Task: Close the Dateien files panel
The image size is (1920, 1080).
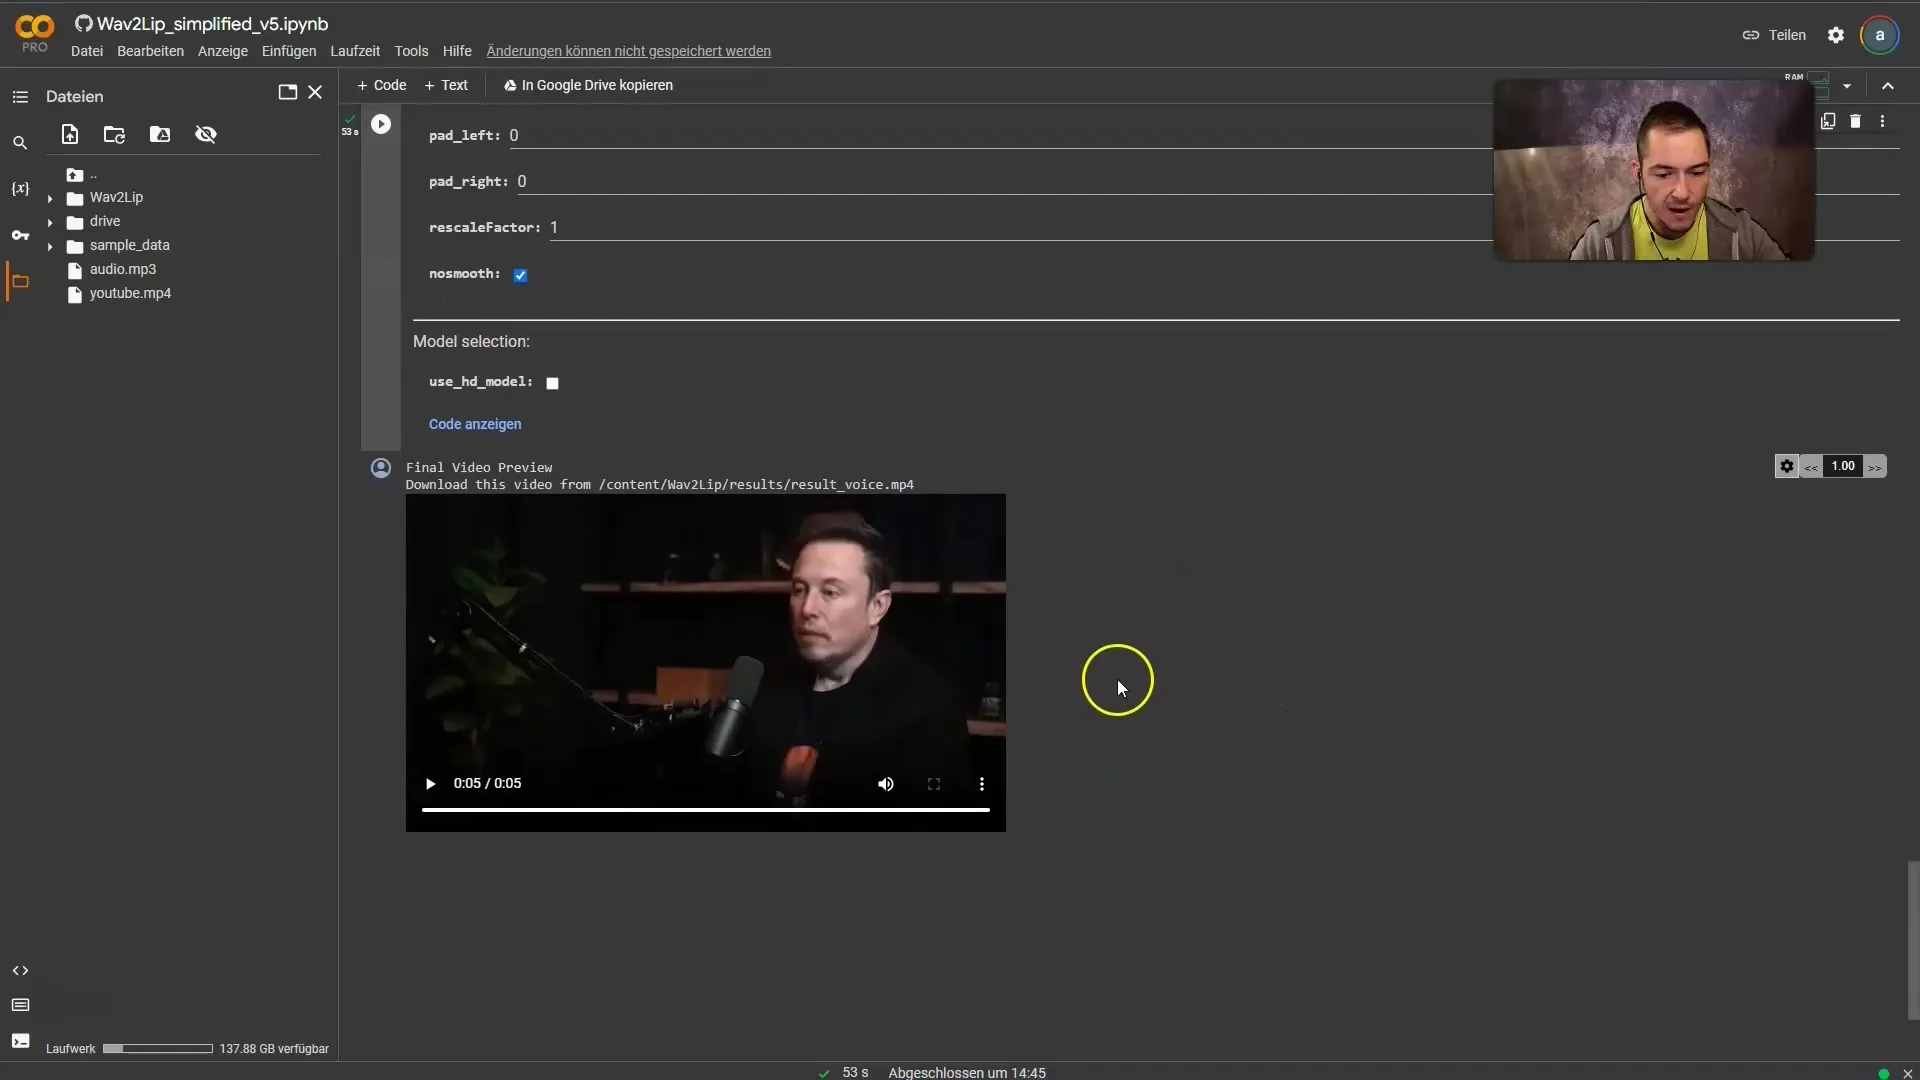Action: pyautogui.click(x=315, y=92)
